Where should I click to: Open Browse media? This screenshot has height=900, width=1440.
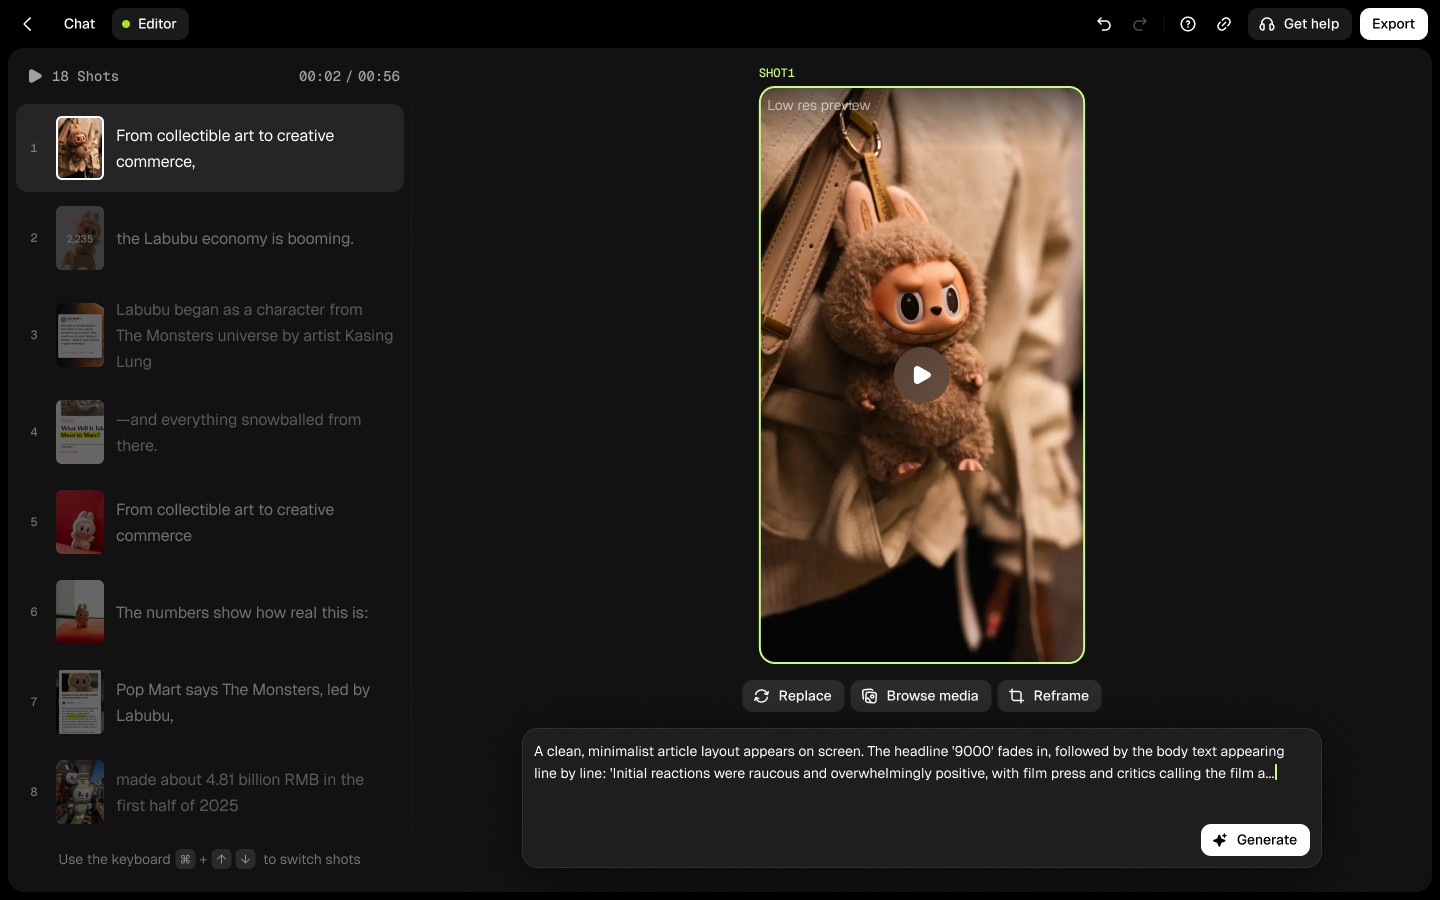(921, 696)
